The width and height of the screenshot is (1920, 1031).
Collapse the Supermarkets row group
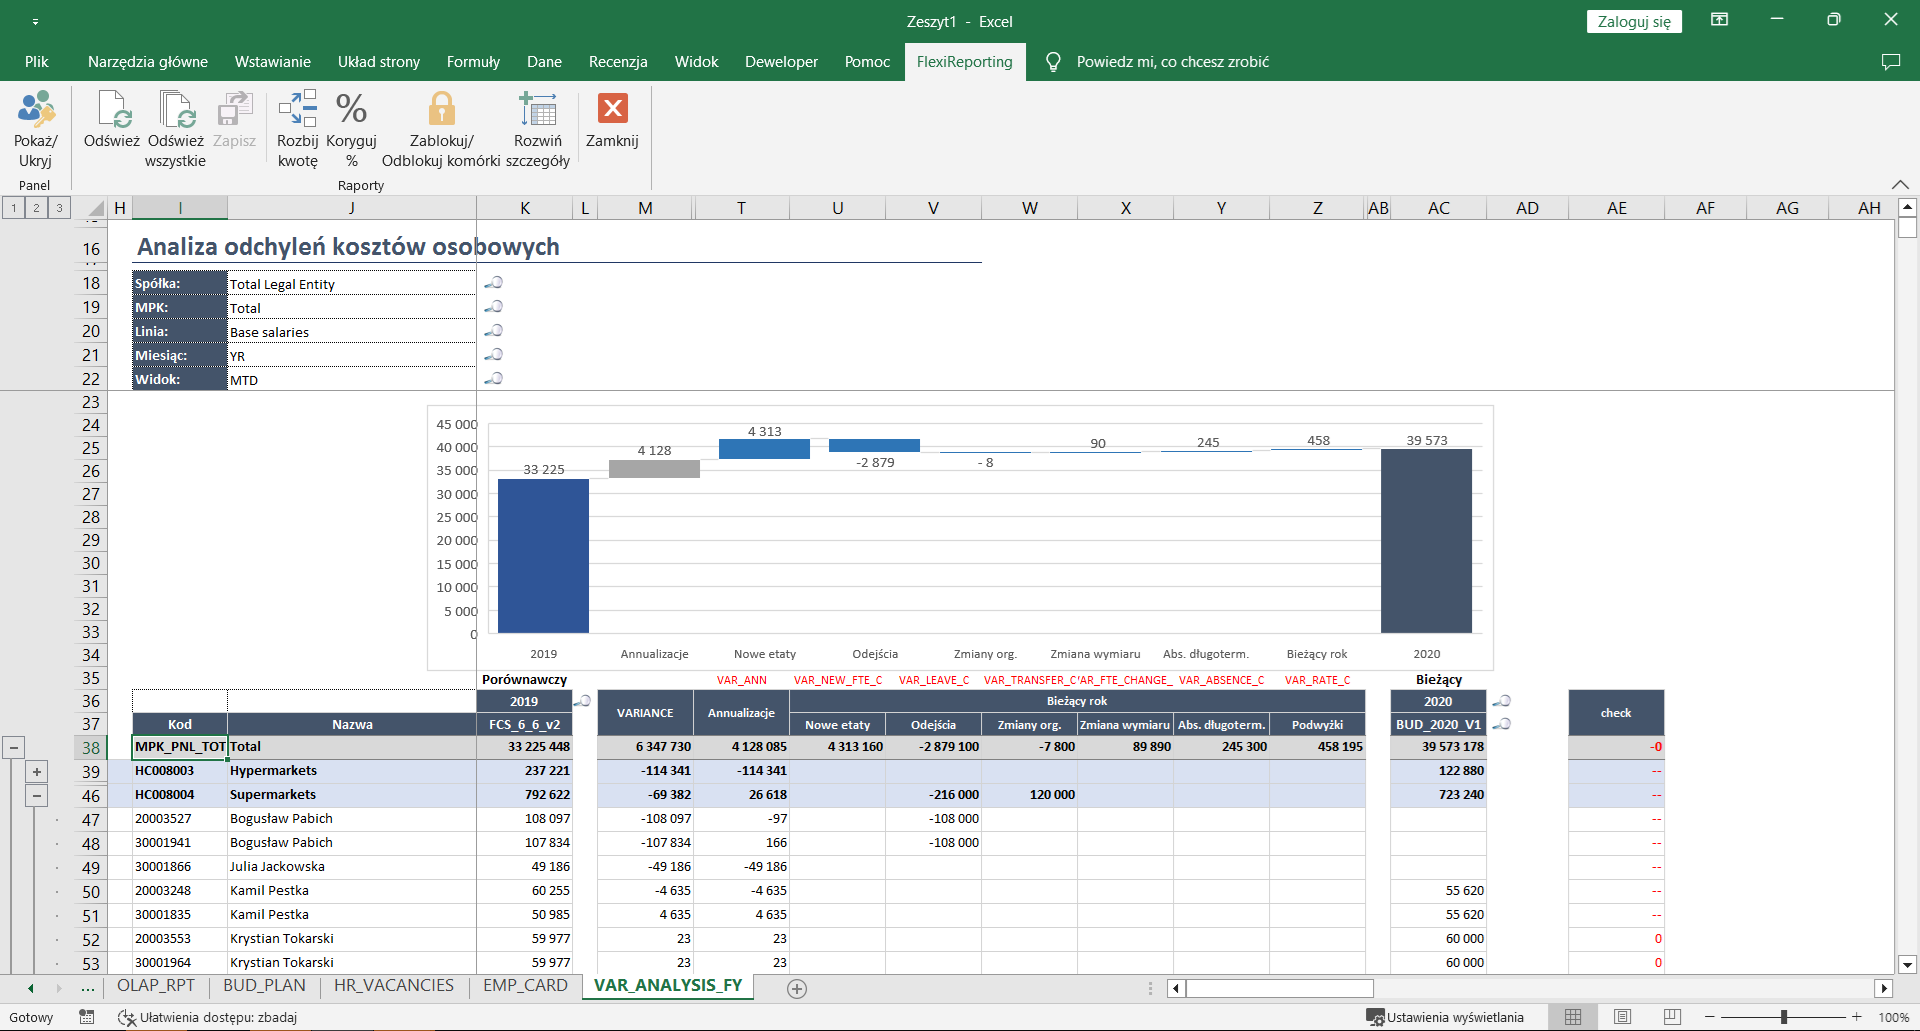pyautogui.click(x=37, y=796)
